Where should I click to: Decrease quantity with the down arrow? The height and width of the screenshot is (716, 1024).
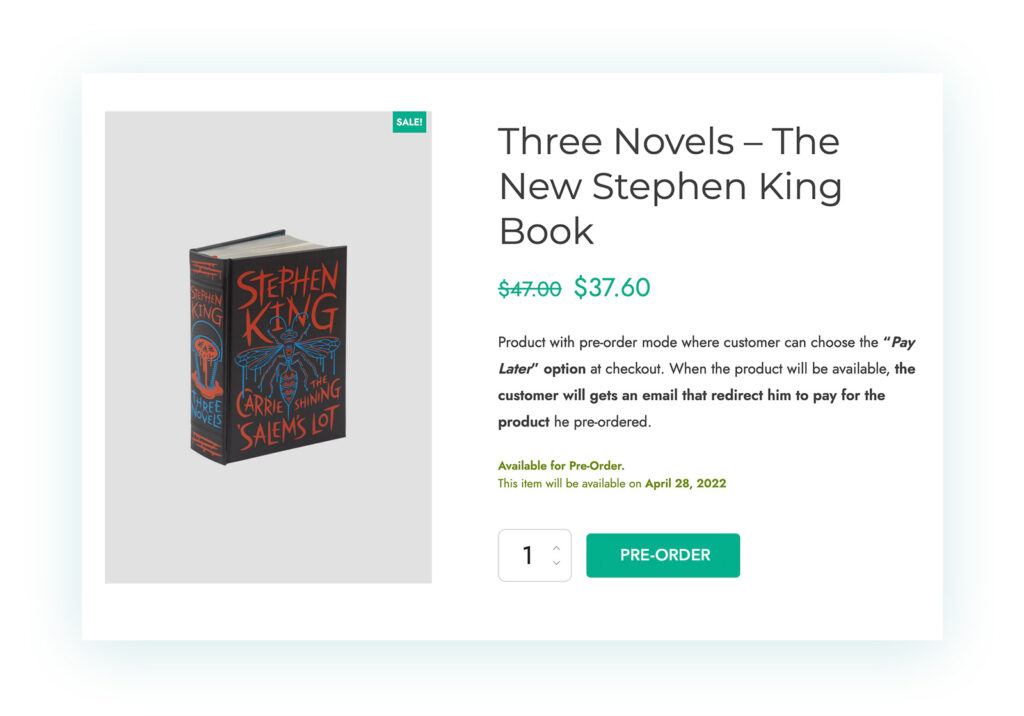tap(556, 563)
